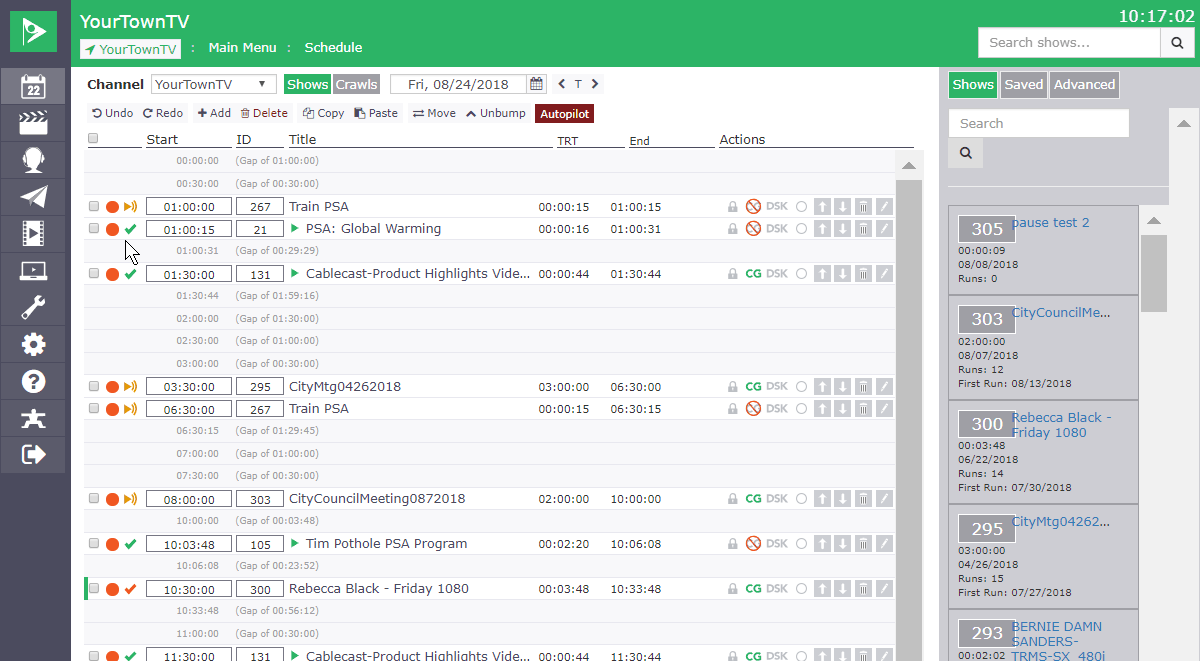1200x661 pixels.
Task: Open the pause test 2 show link
Action: click(x=1051, y=223)
